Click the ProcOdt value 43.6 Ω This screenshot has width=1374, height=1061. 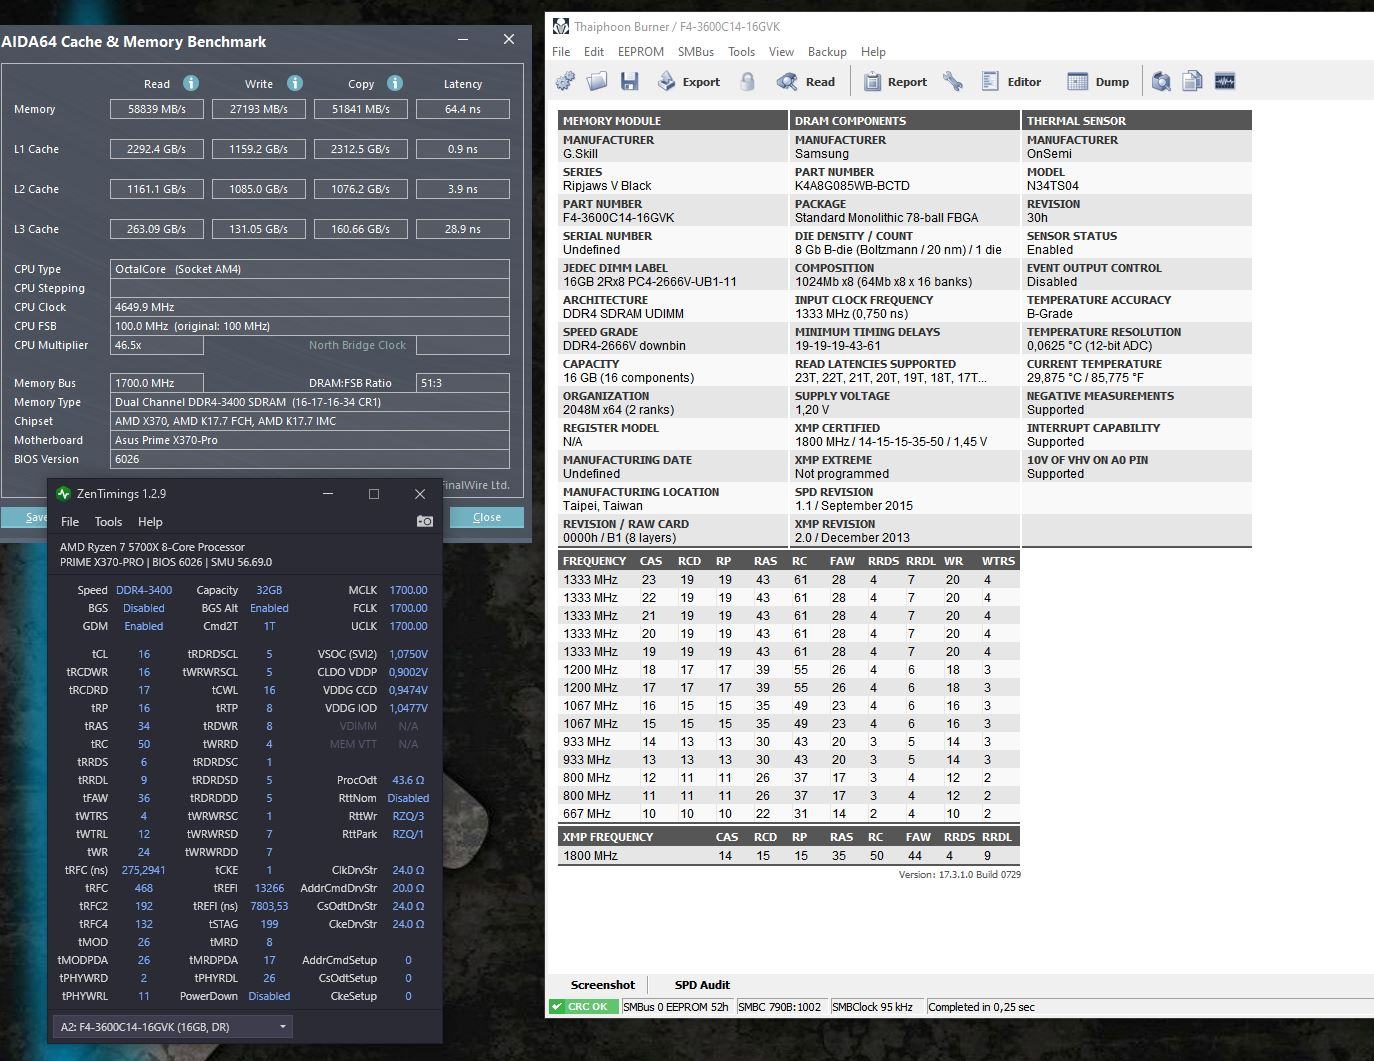click(408, 780)
